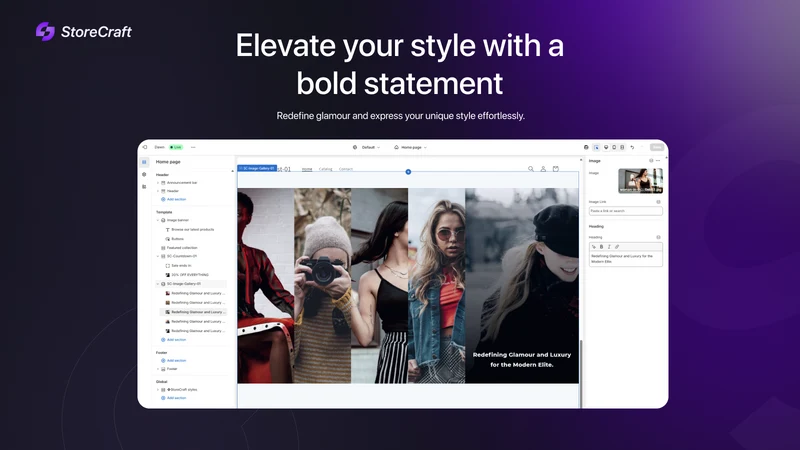Click the database icon in Image panel header

pos(651,161)
